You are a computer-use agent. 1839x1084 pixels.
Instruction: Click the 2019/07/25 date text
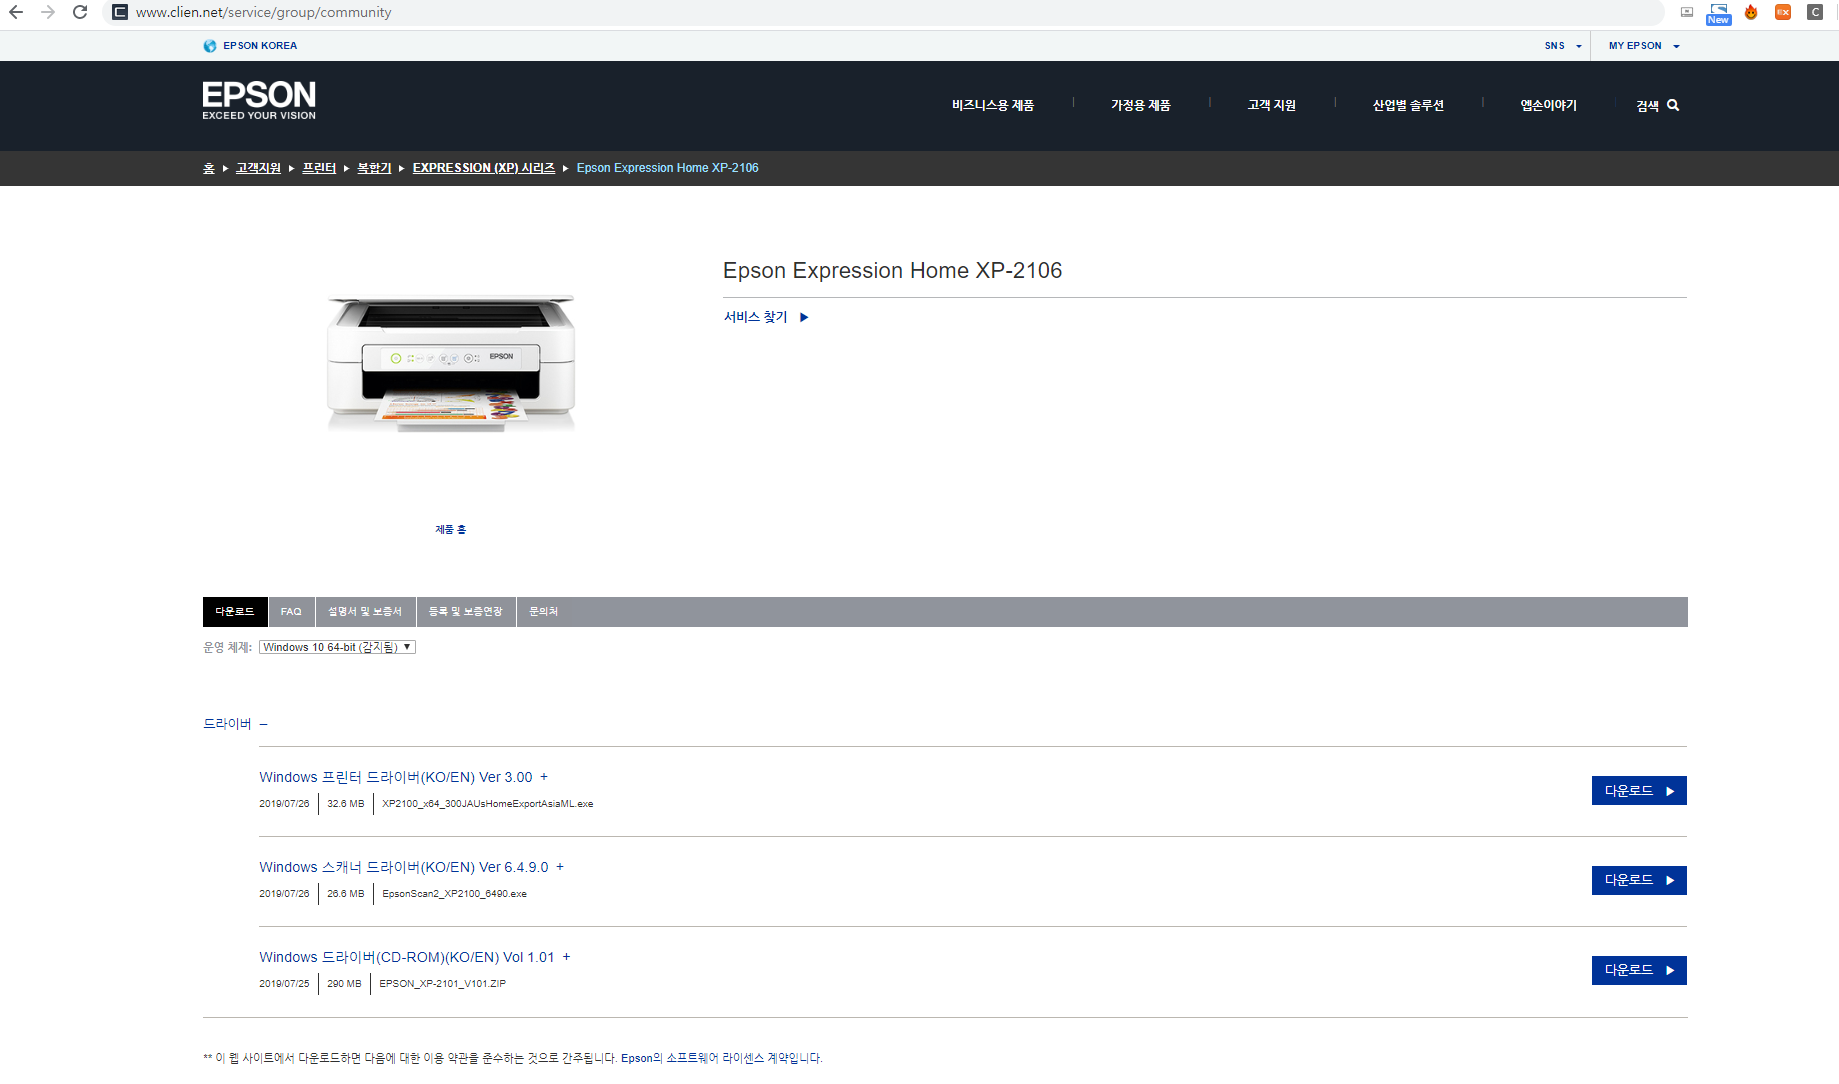(284, 984)
